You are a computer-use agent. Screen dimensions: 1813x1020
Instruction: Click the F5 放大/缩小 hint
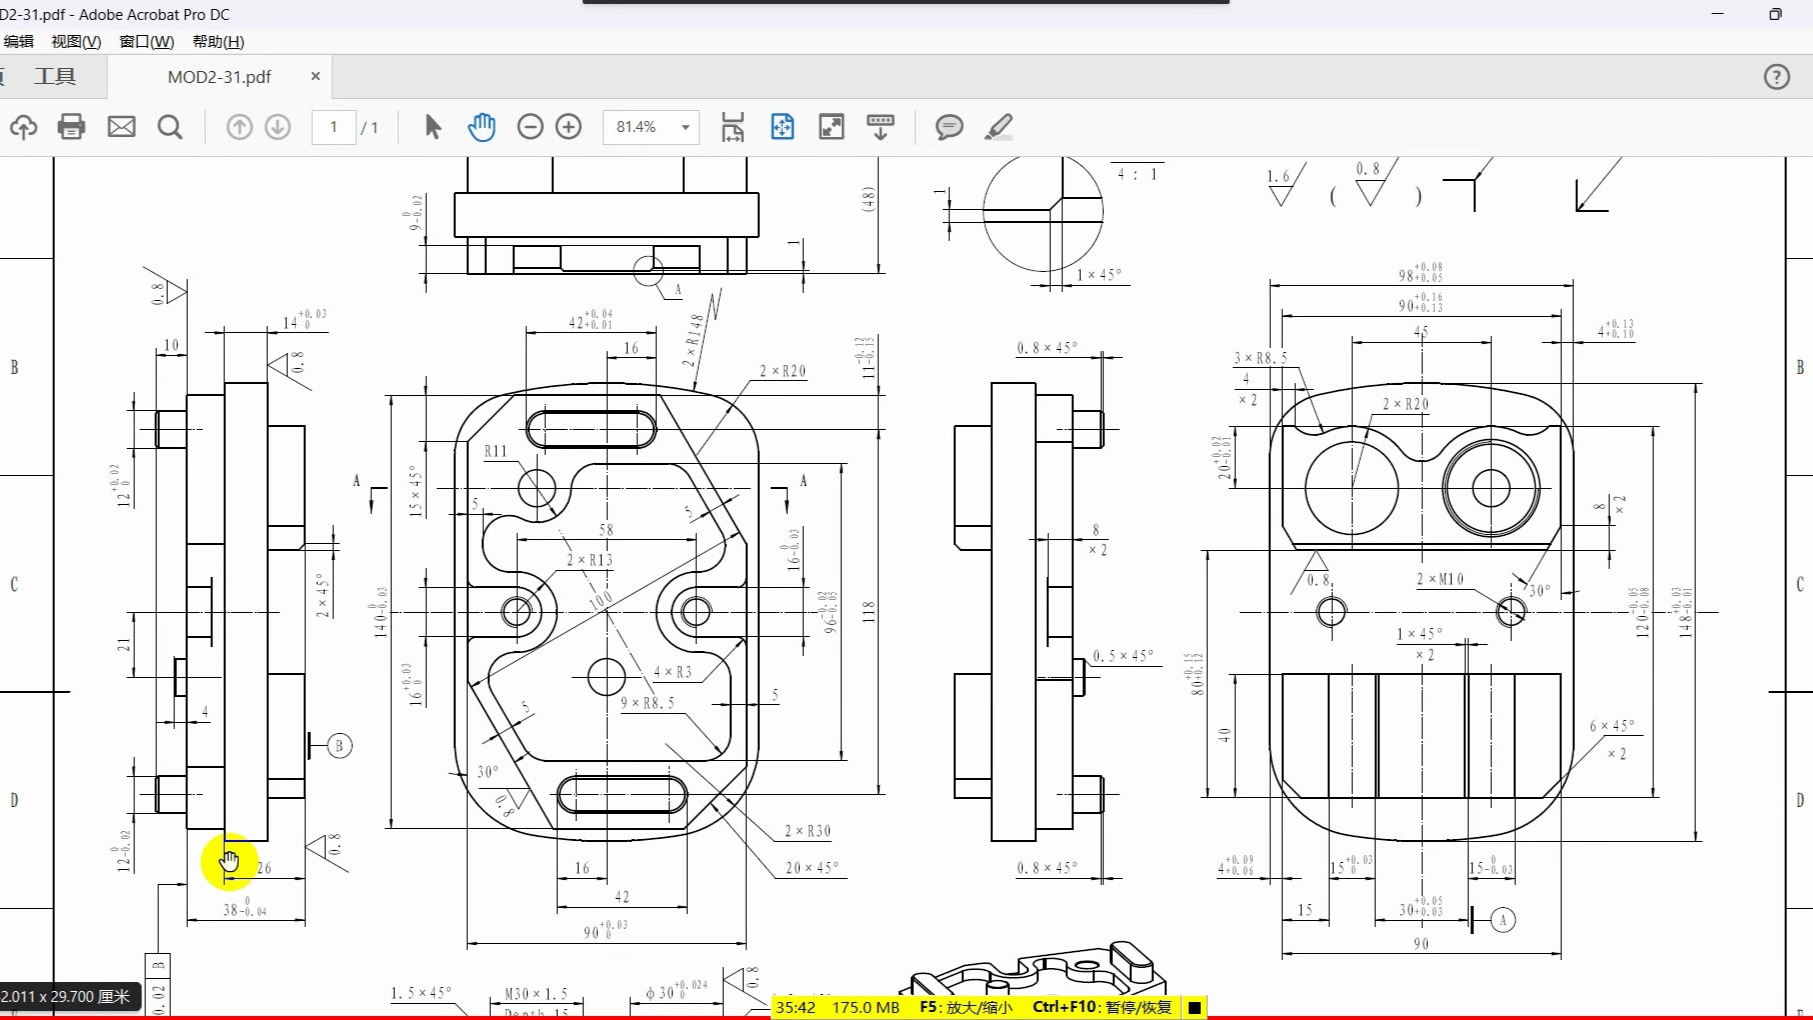(966, 1007)
